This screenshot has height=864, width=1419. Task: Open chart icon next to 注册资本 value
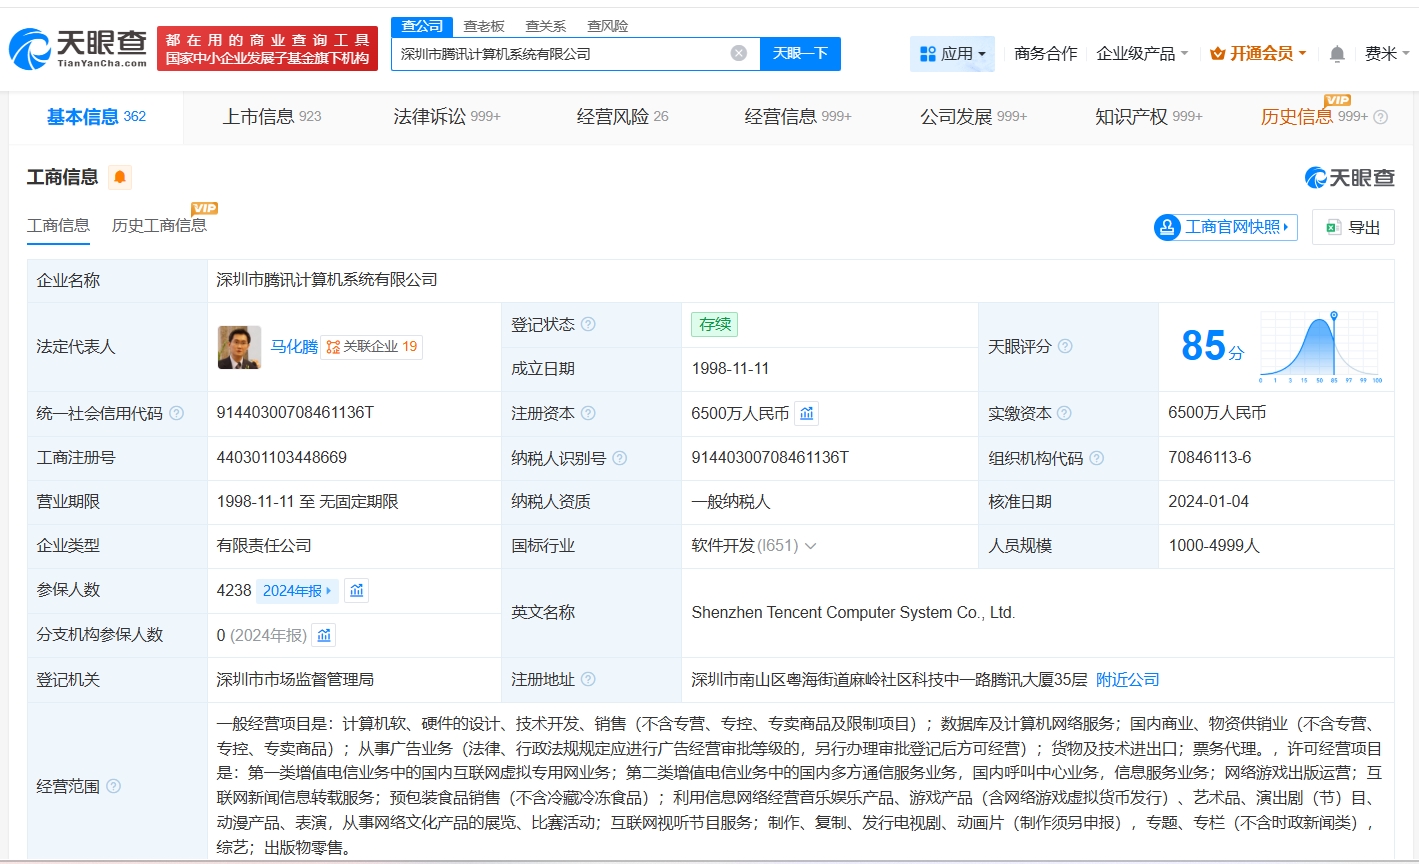click(x=807, y=413)
